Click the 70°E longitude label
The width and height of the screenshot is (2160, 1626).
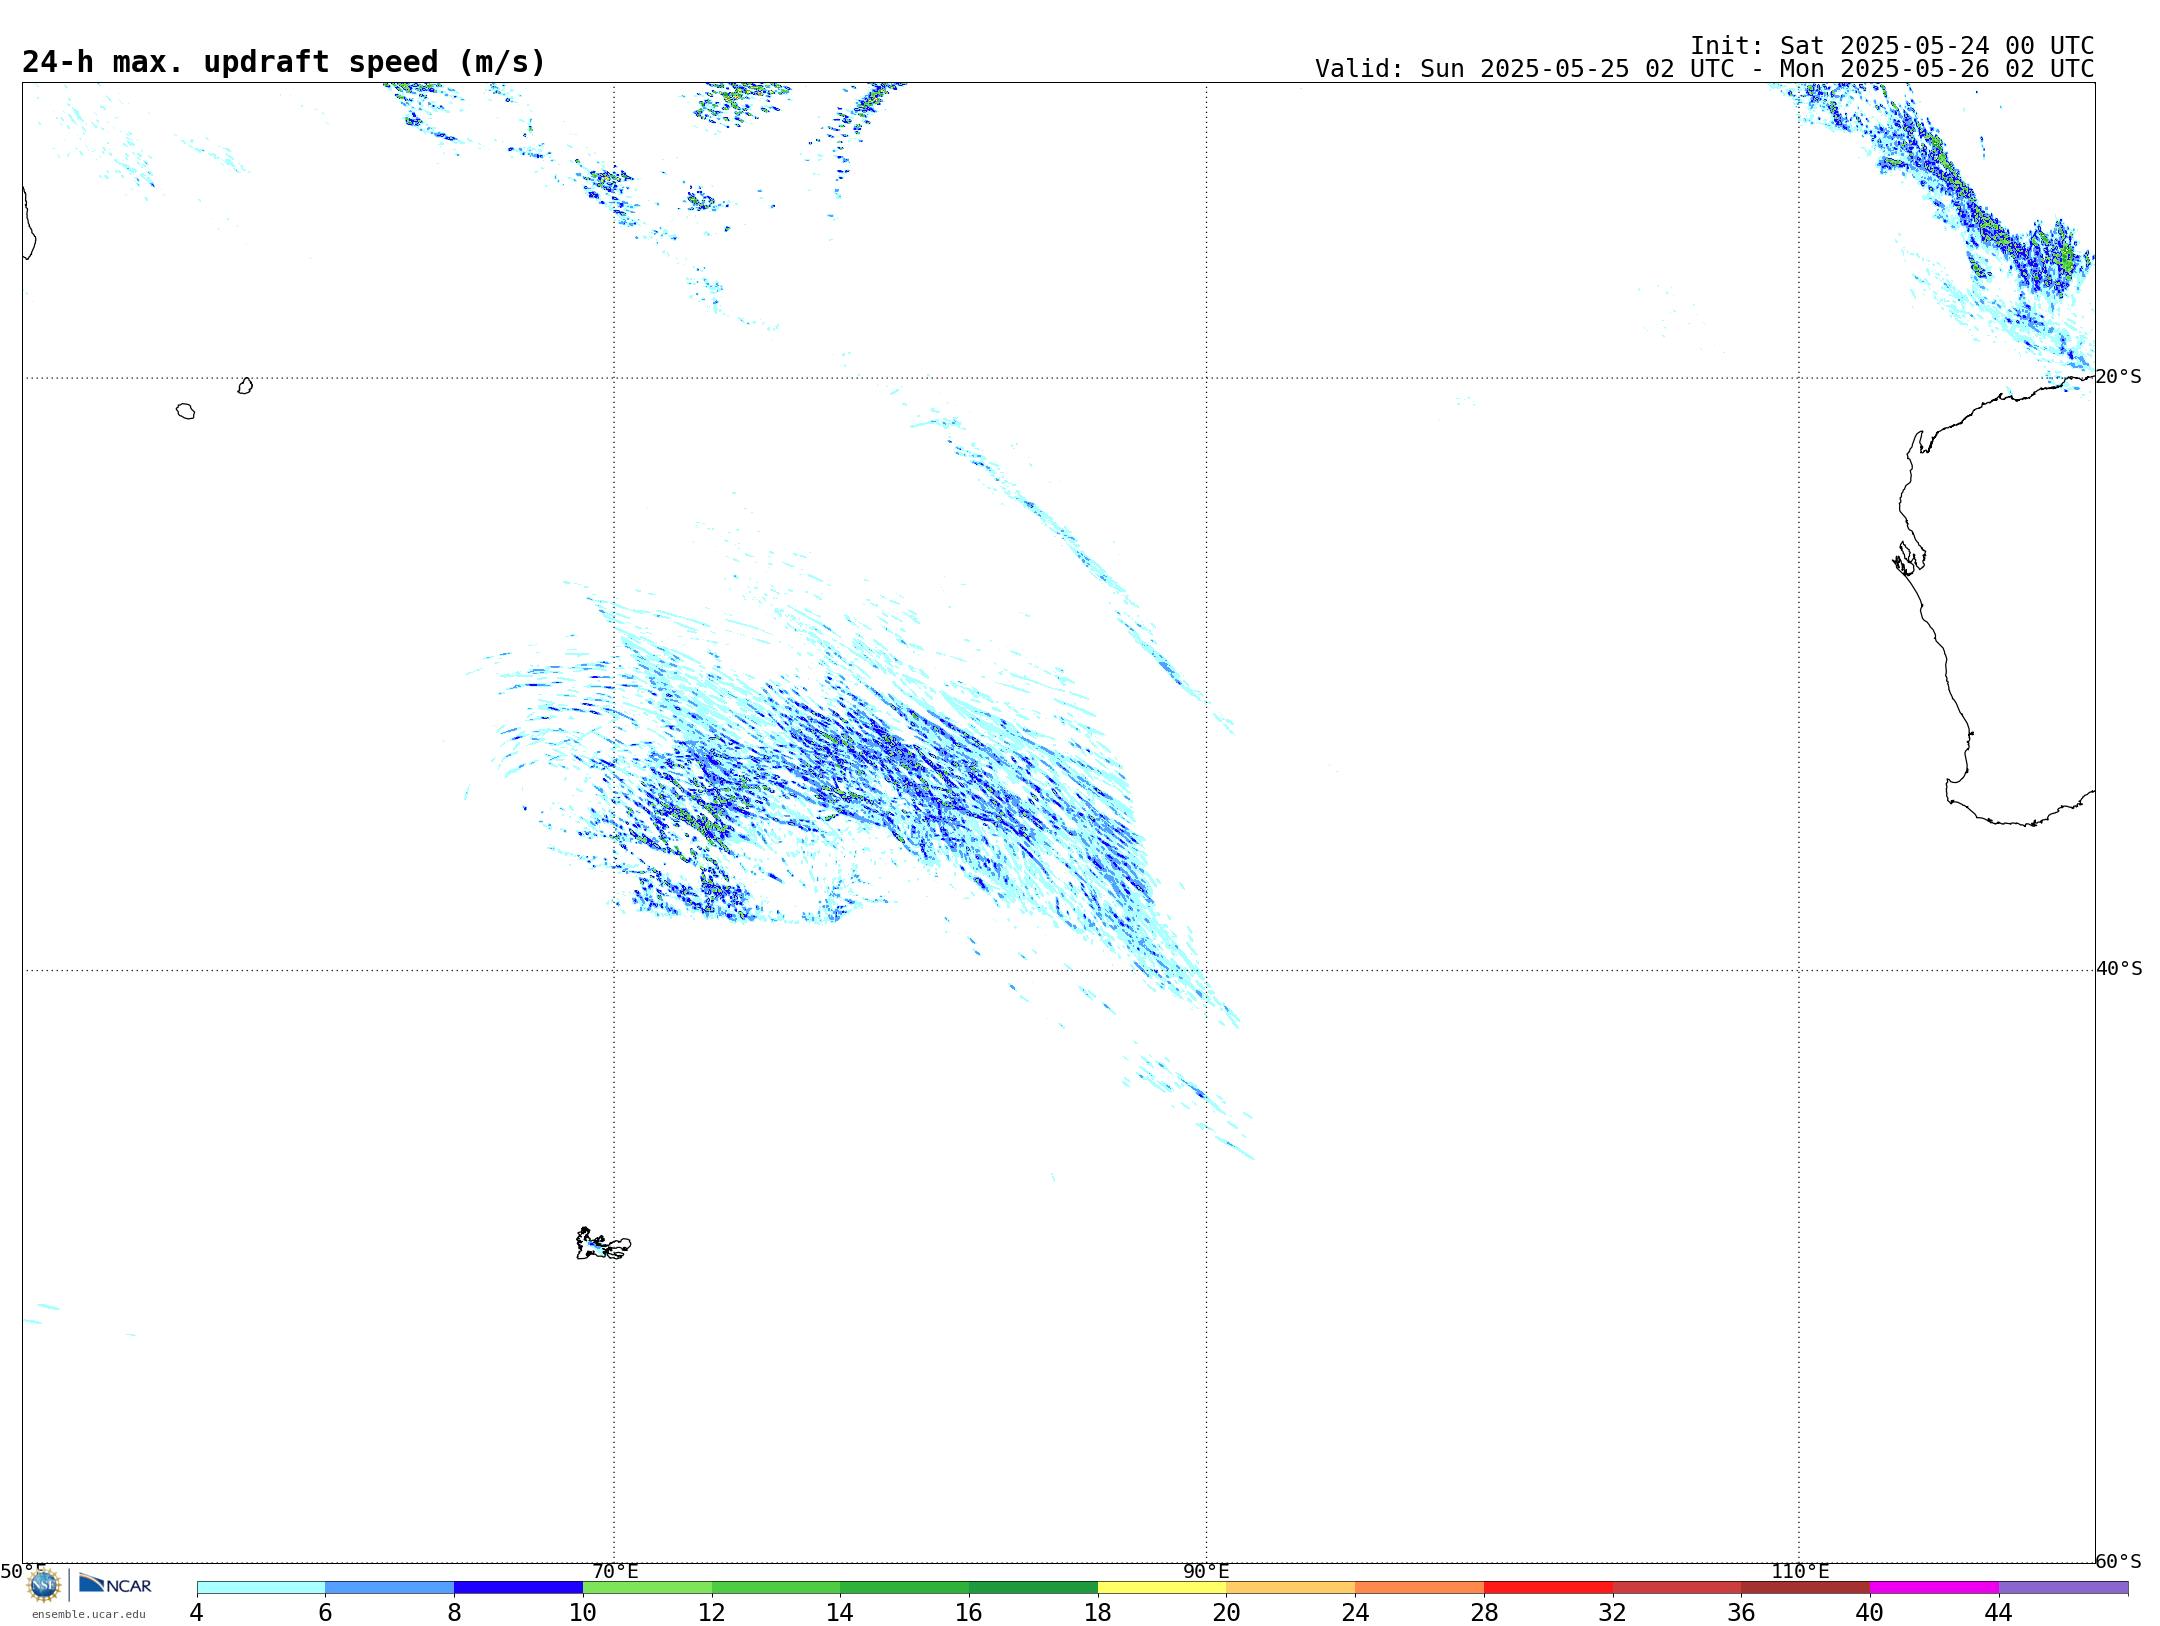pyautogui.click(x=615, y=1571)
